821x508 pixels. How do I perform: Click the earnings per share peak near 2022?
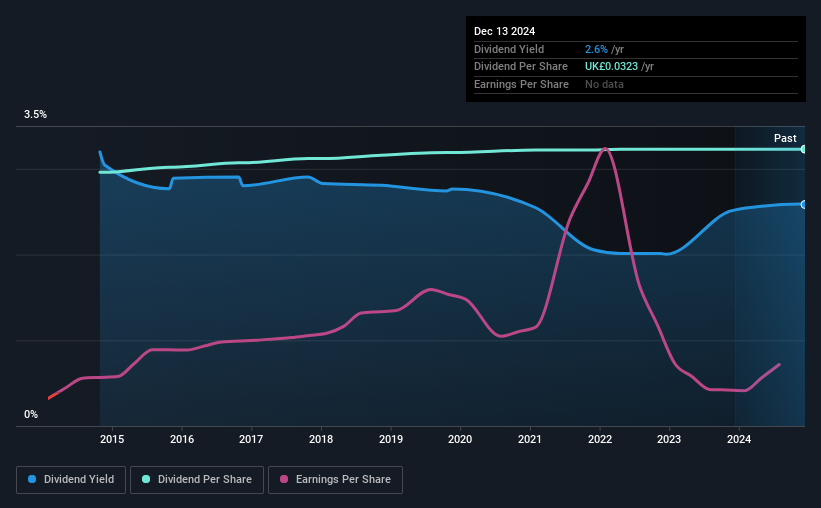tap(605, 149)
